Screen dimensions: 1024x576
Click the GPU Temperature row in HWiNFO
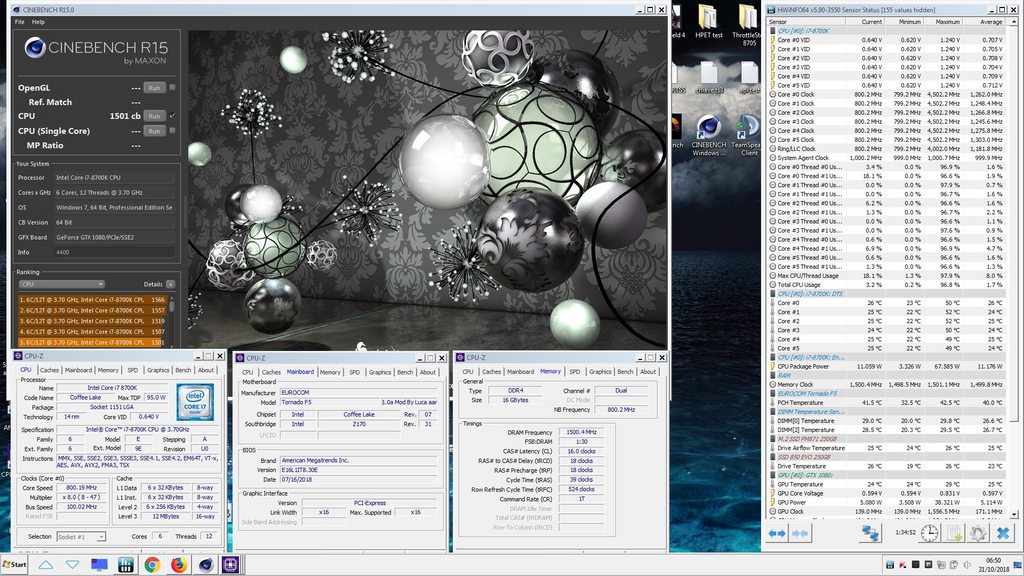coord(888,485)
